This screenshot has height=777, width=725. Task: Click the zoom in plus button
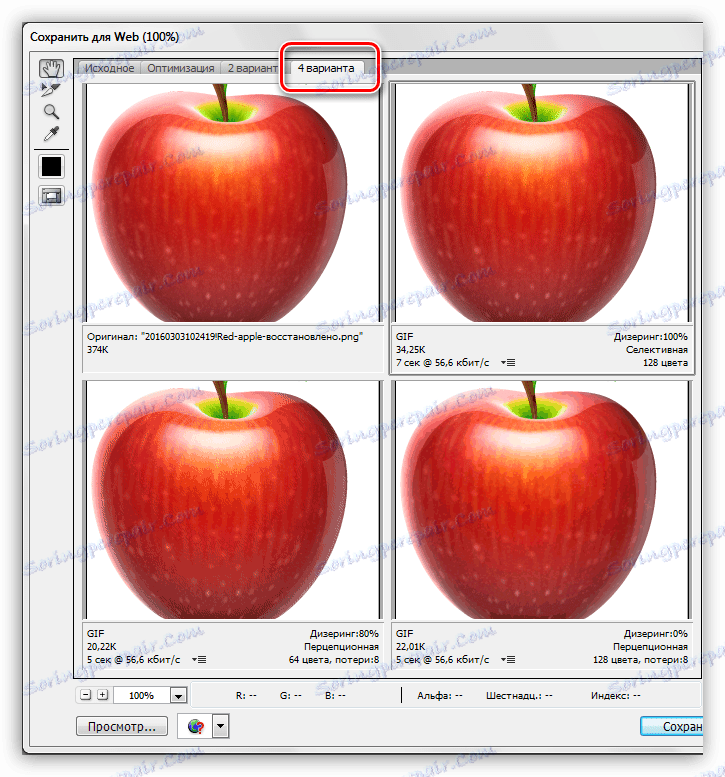tap(102, 695)
